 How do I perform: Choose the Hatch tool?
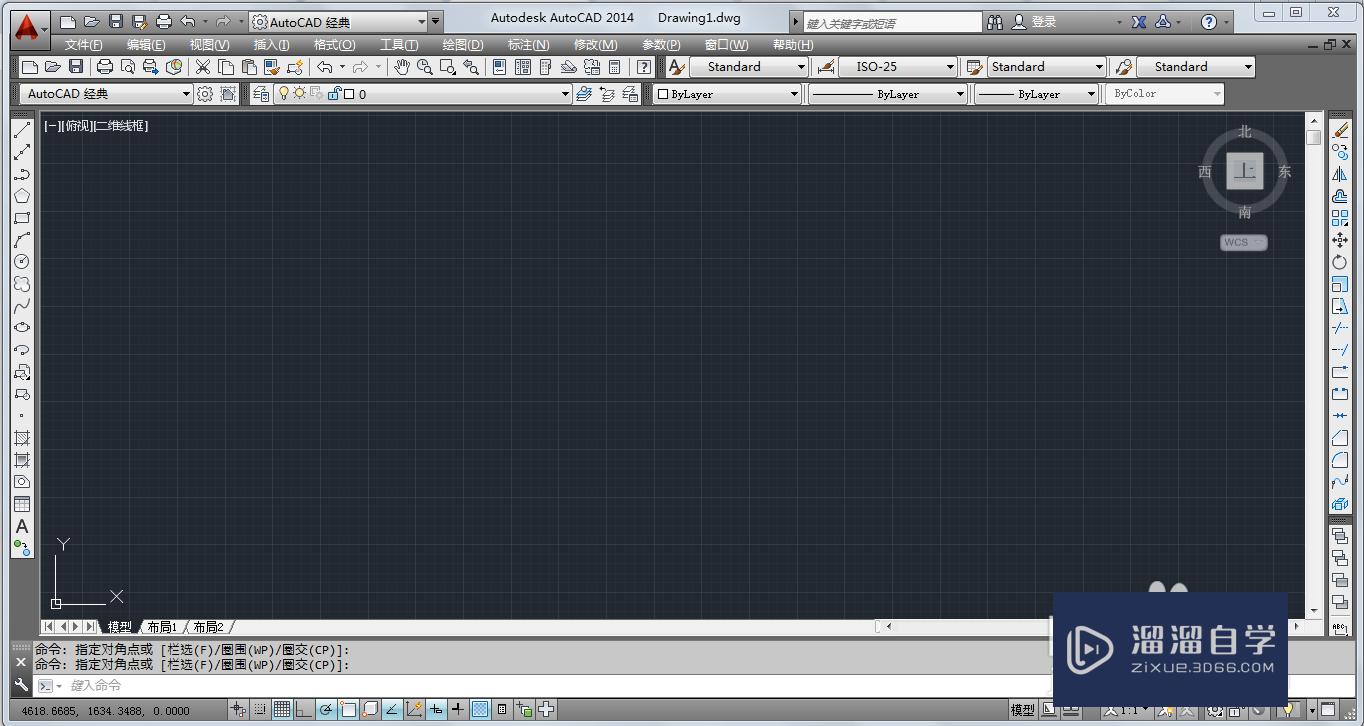click(x=22, y=438)
